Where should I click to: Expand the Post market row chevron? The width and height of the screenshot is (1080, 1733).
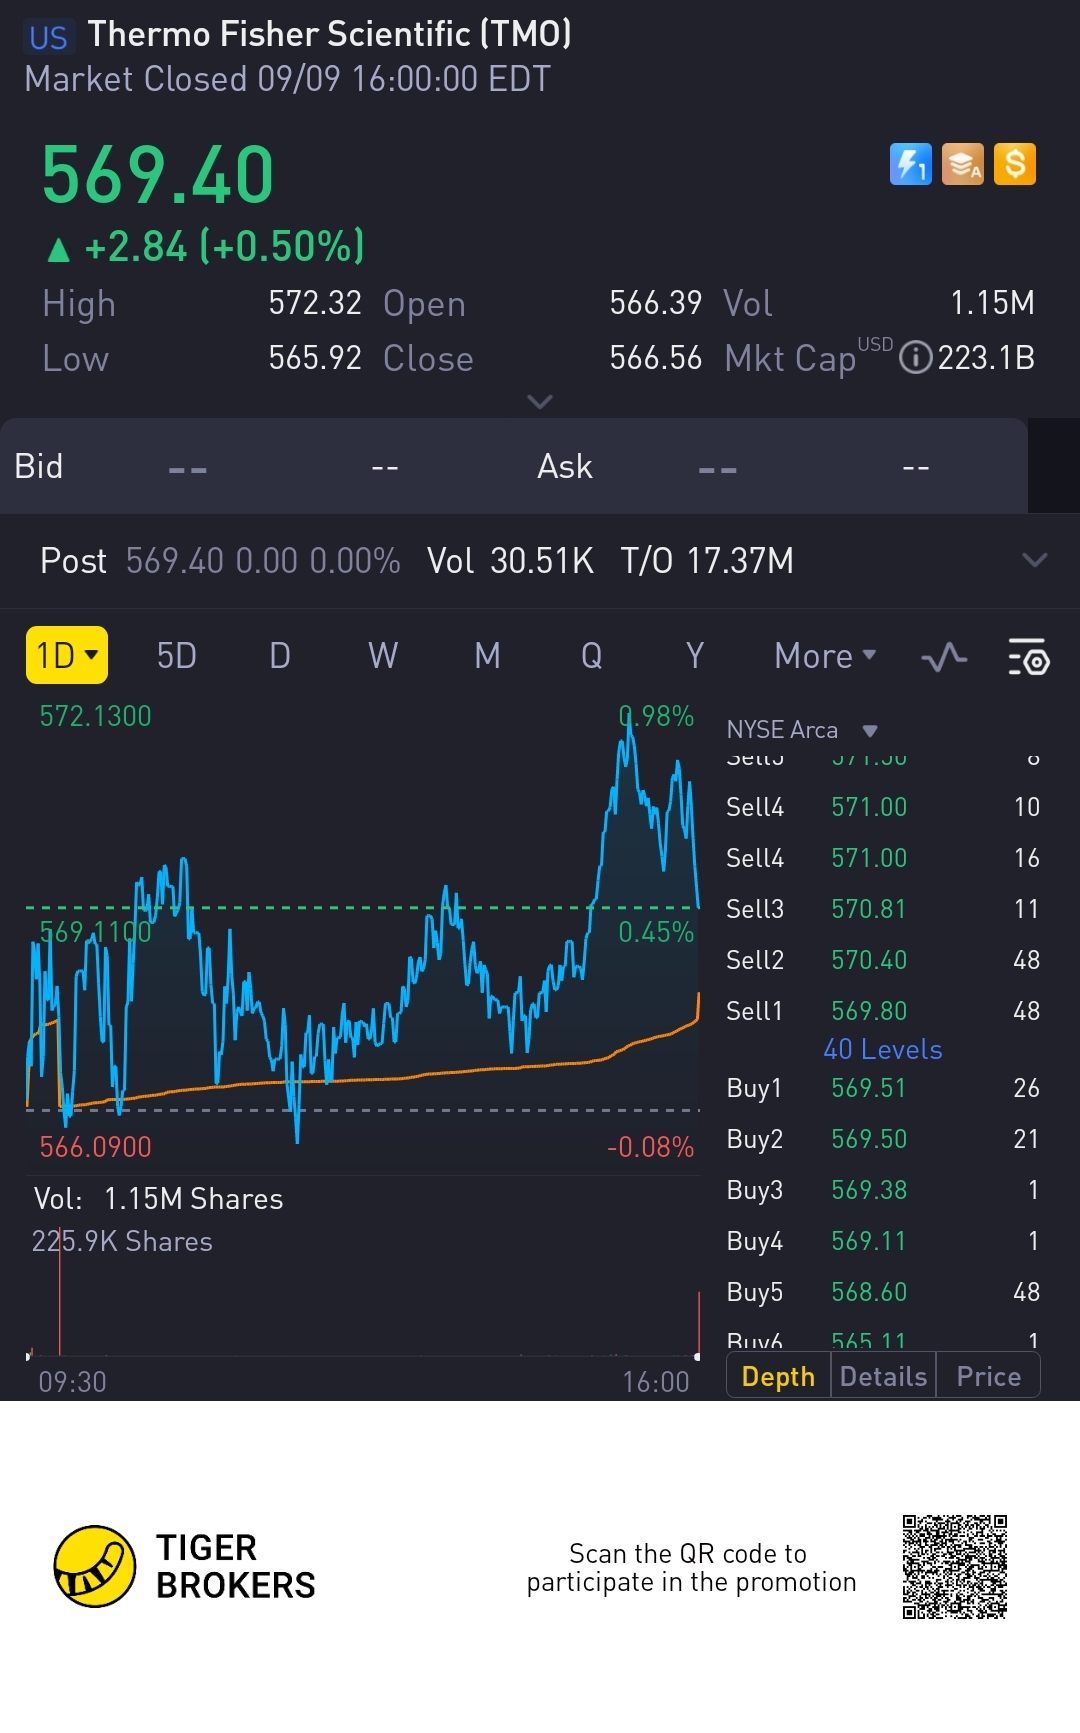[x=1035, y=560]
